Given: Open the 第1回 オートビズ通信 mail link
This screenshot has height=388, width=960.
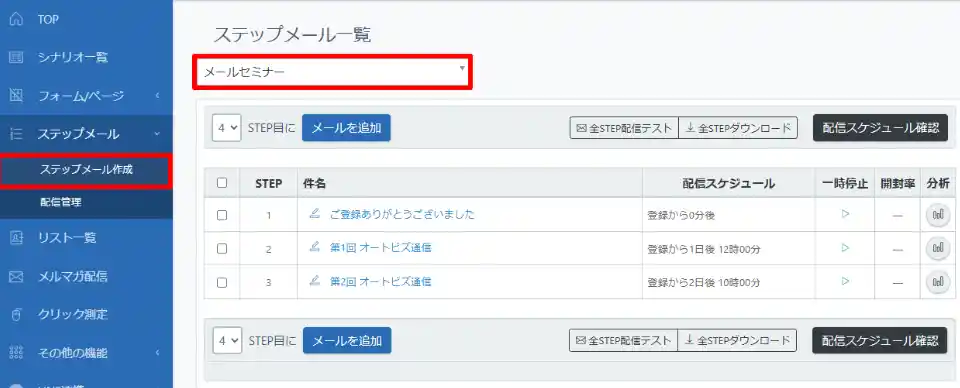Looking at the screenshot, I should (x=381, y=248).
